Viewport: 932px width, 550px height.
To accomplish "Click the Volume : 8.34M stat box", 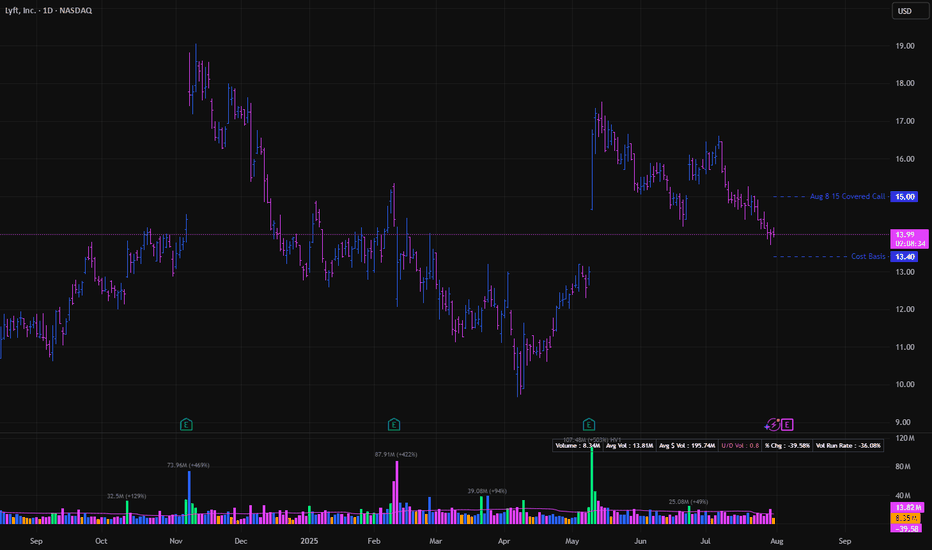I will (x=578, y=445).
